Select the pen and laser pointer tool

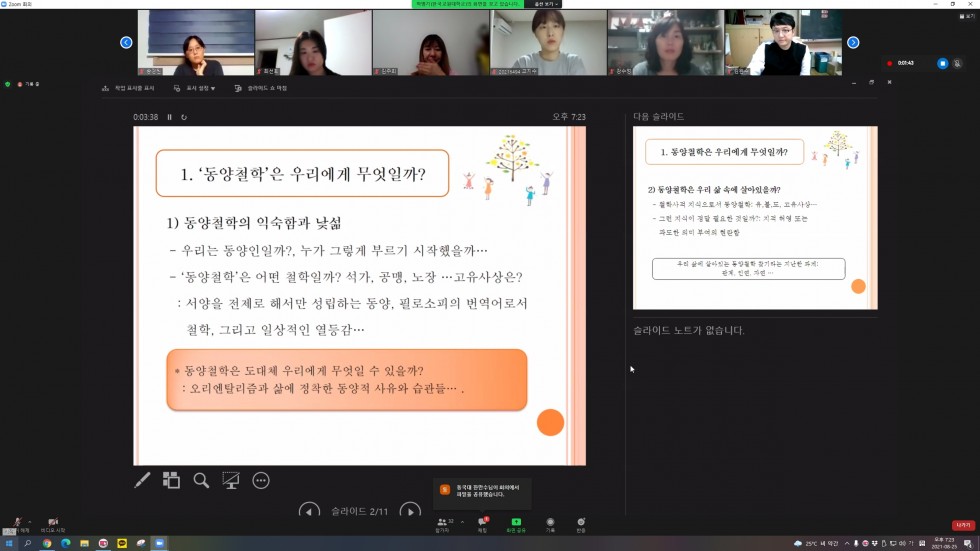(142, 481)
